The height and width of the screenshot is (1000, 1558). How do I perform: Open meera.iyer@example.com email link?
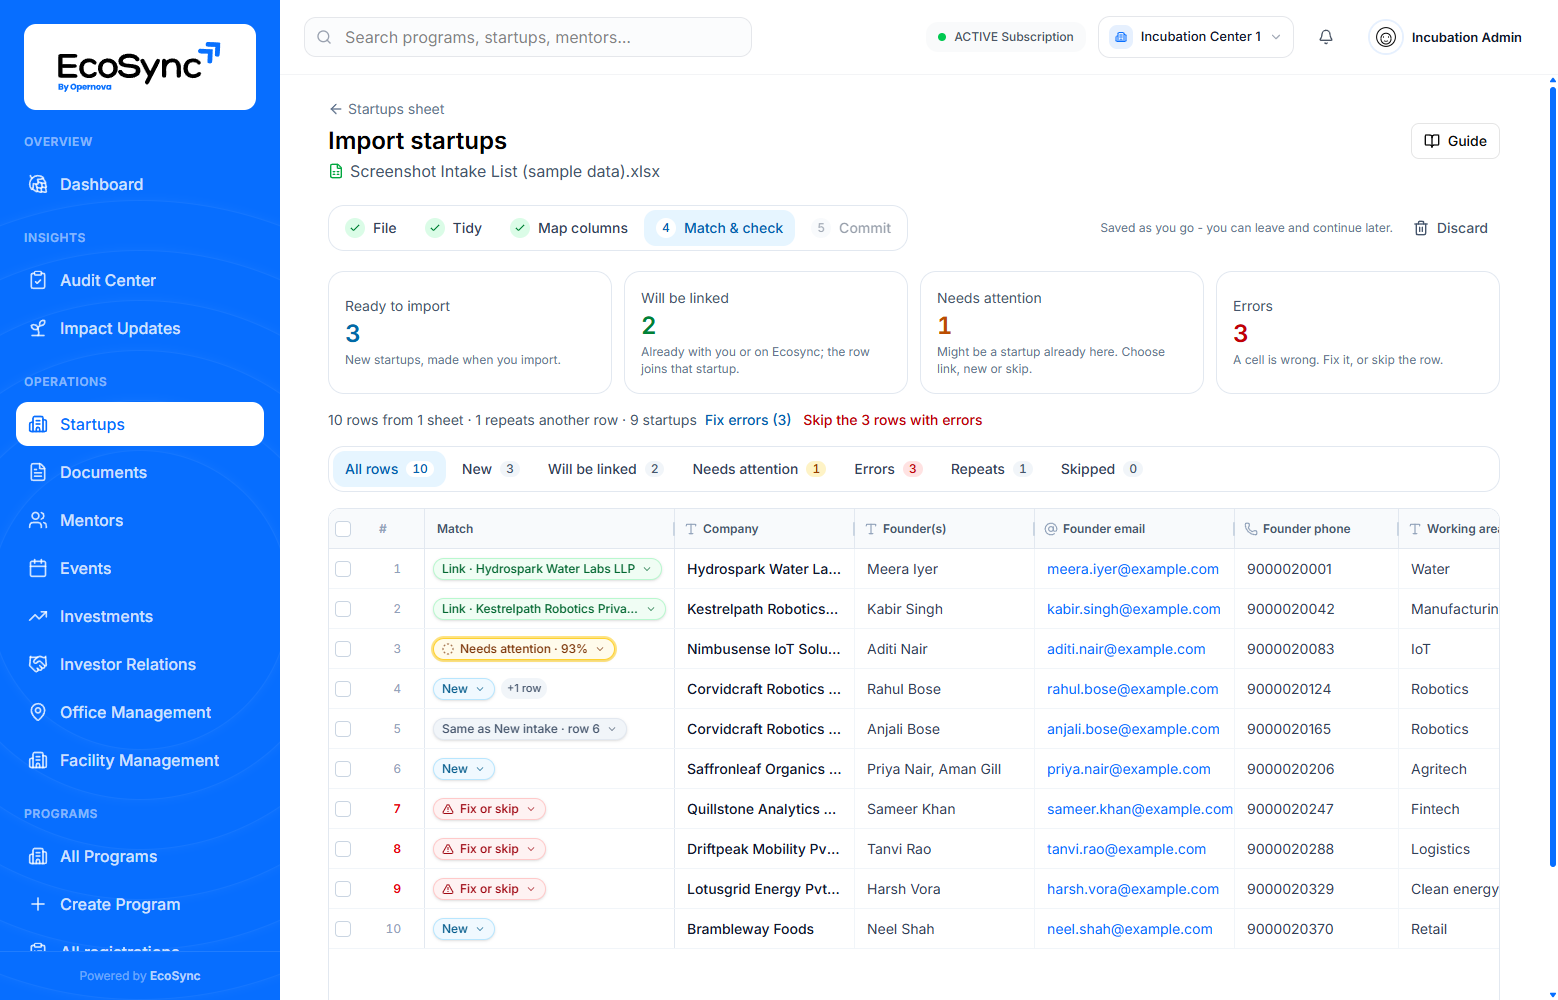(x=1133, y=569)
